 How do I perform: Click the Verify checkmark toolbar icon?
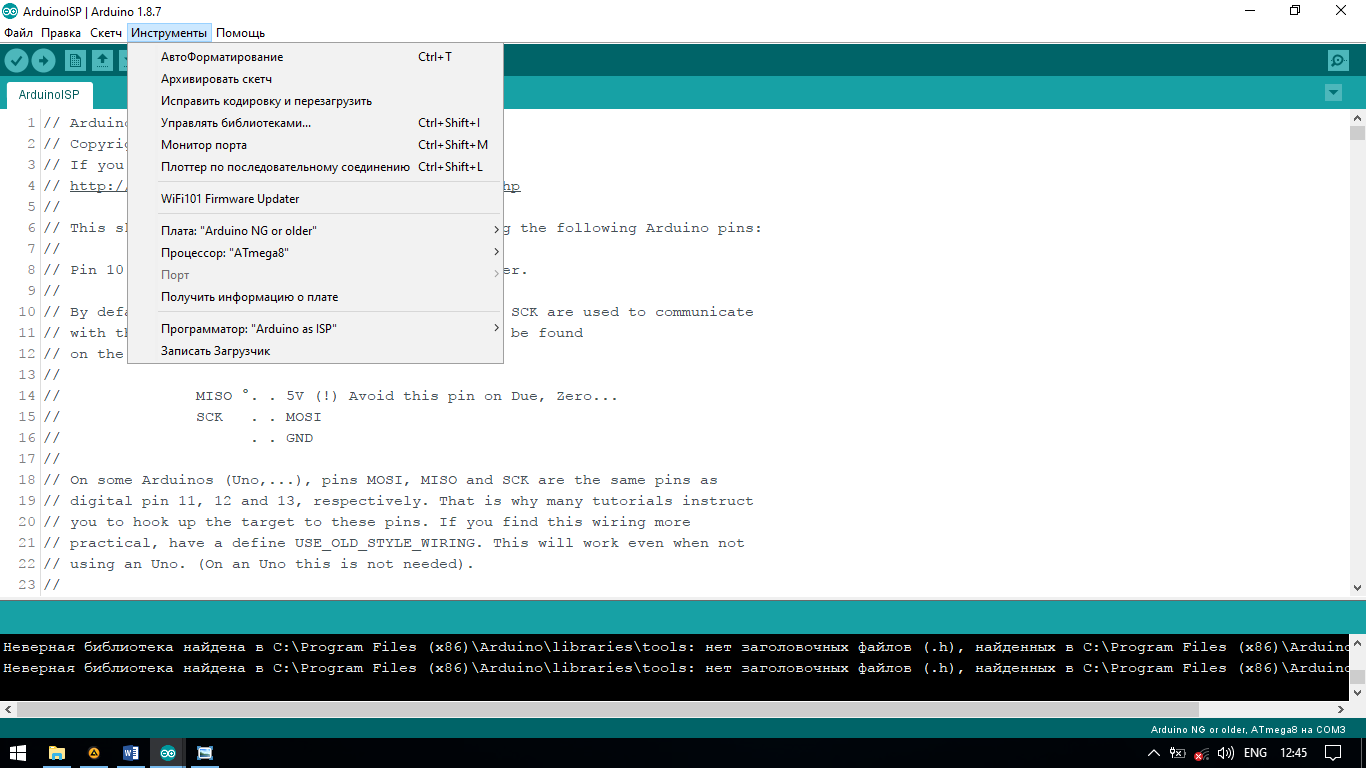click(16, 61)
